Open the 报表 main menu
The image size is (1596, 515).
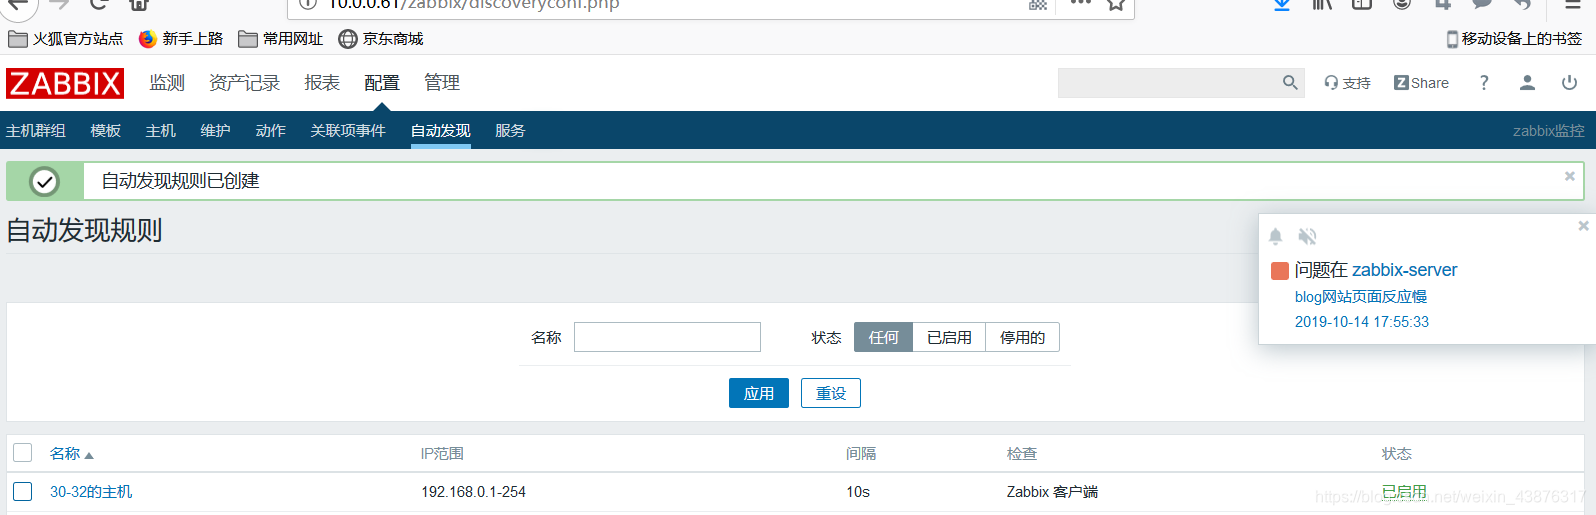click(322, 83)
